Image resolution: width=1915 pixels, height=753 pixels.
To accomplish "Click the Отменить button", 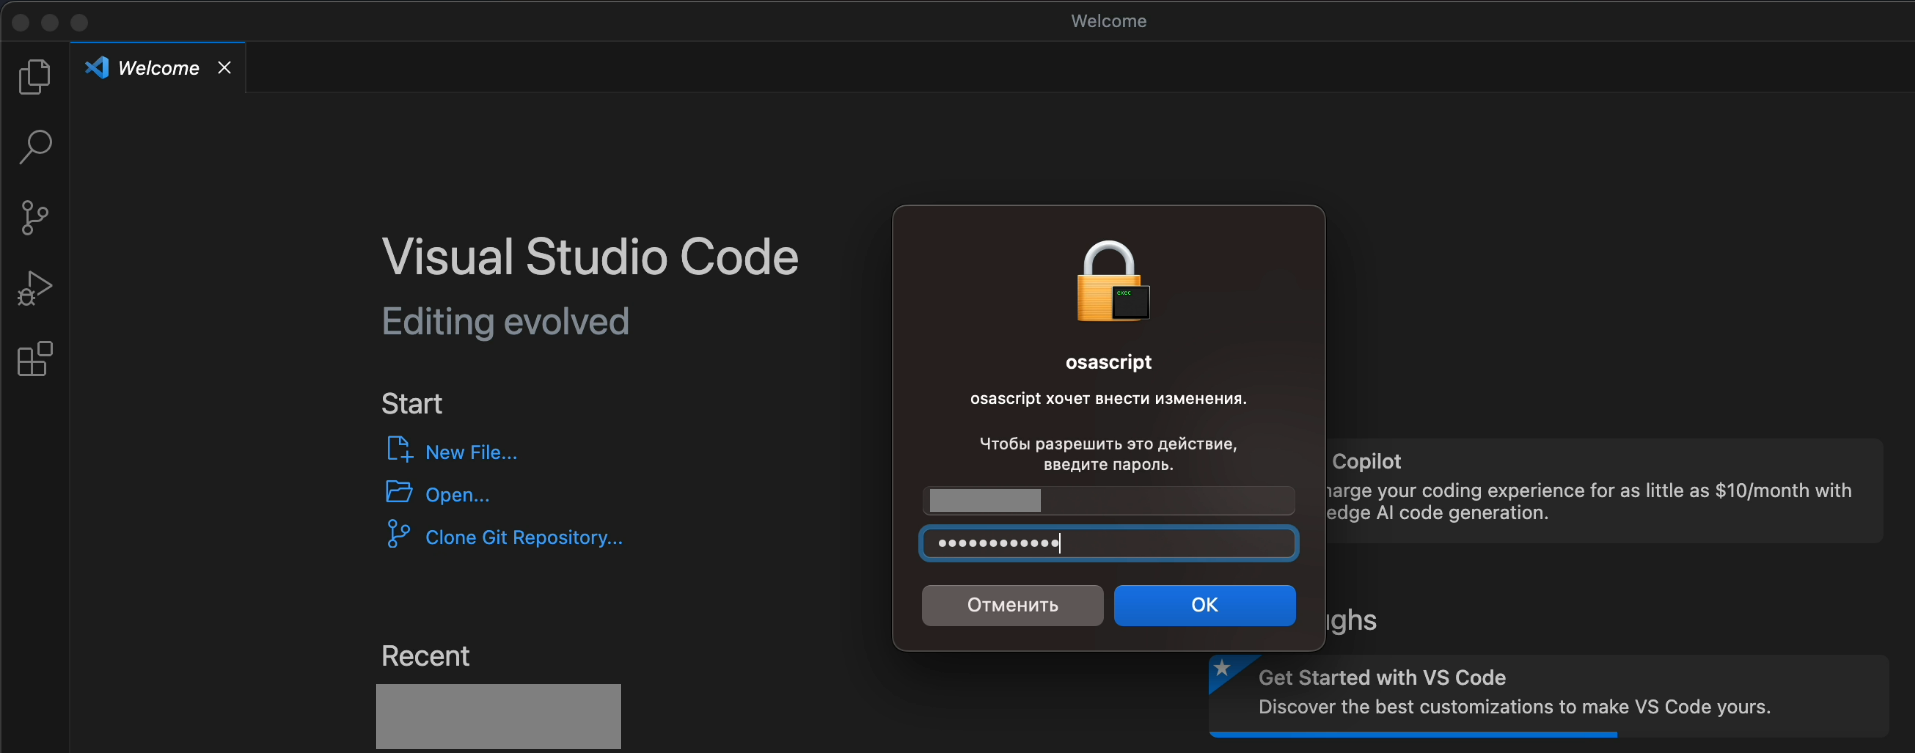I will pyautogui.click(x=1012, y=605).
